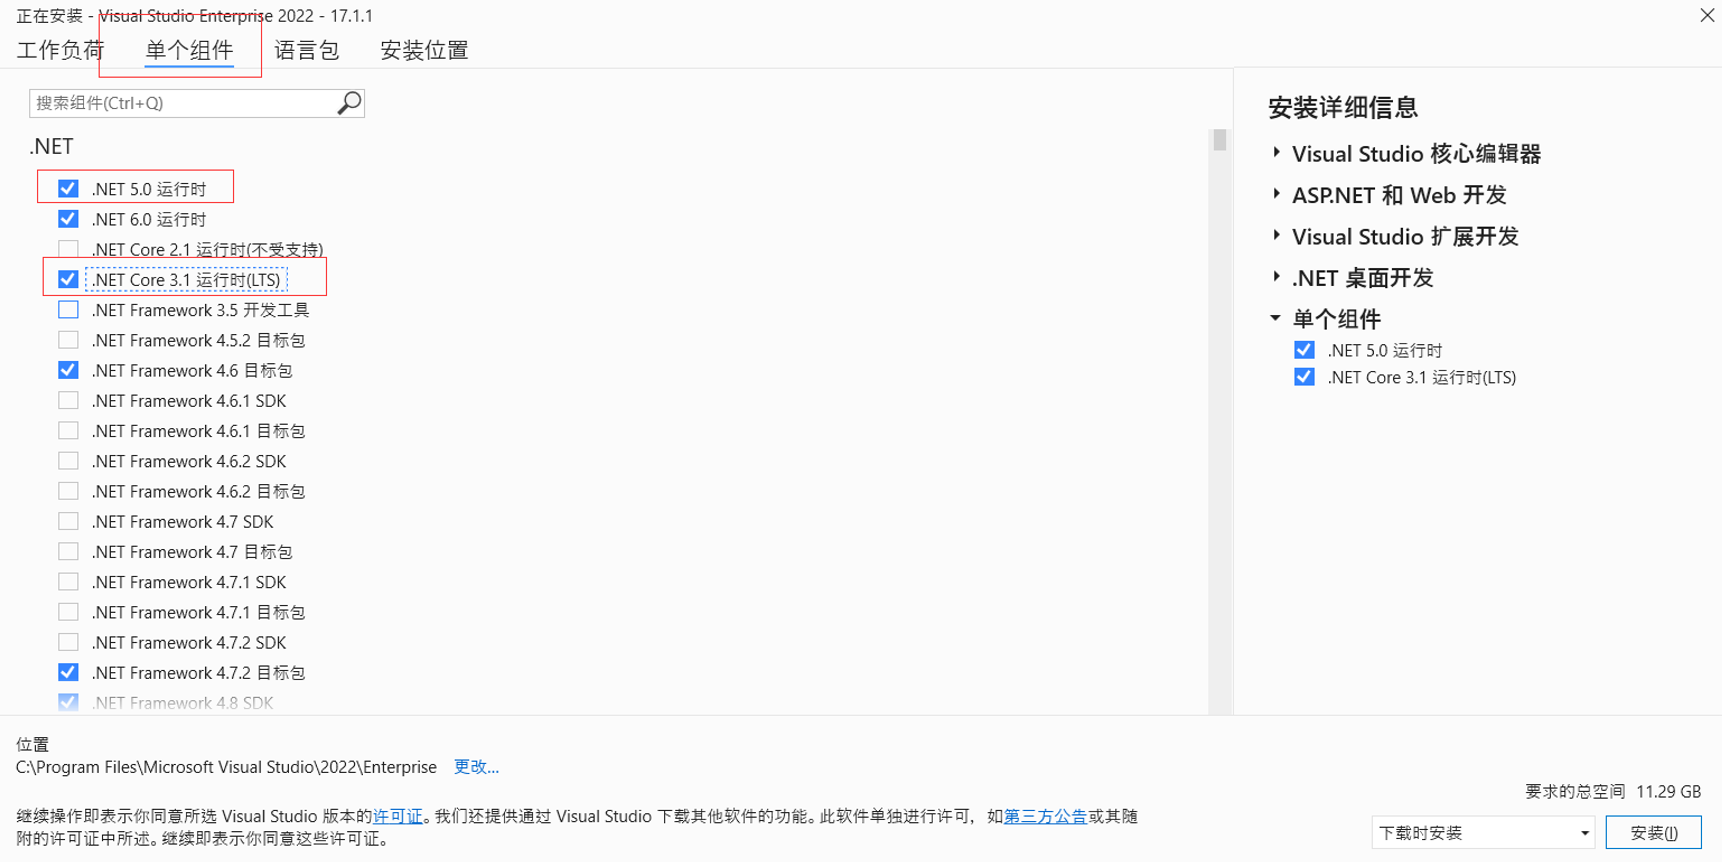Open the 许可证 link
Image resolution: width=1722 pixels, height=862 pixels.
tap(397, 816)
